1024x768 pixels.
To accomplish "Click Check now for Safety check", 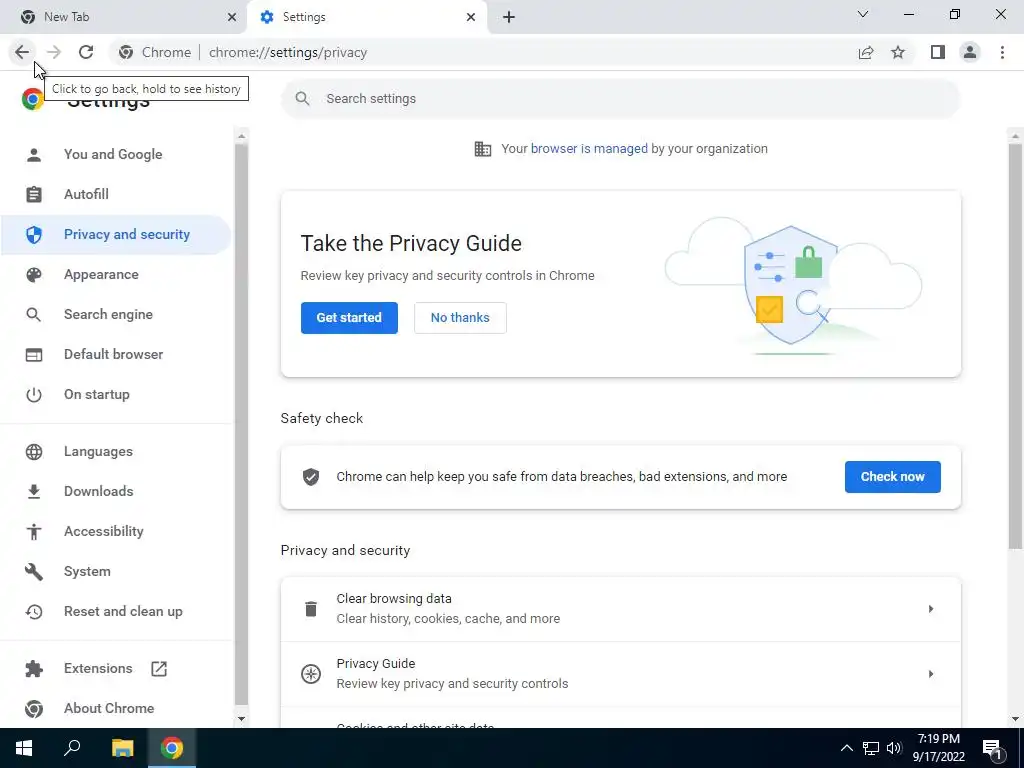I will 893,477.
